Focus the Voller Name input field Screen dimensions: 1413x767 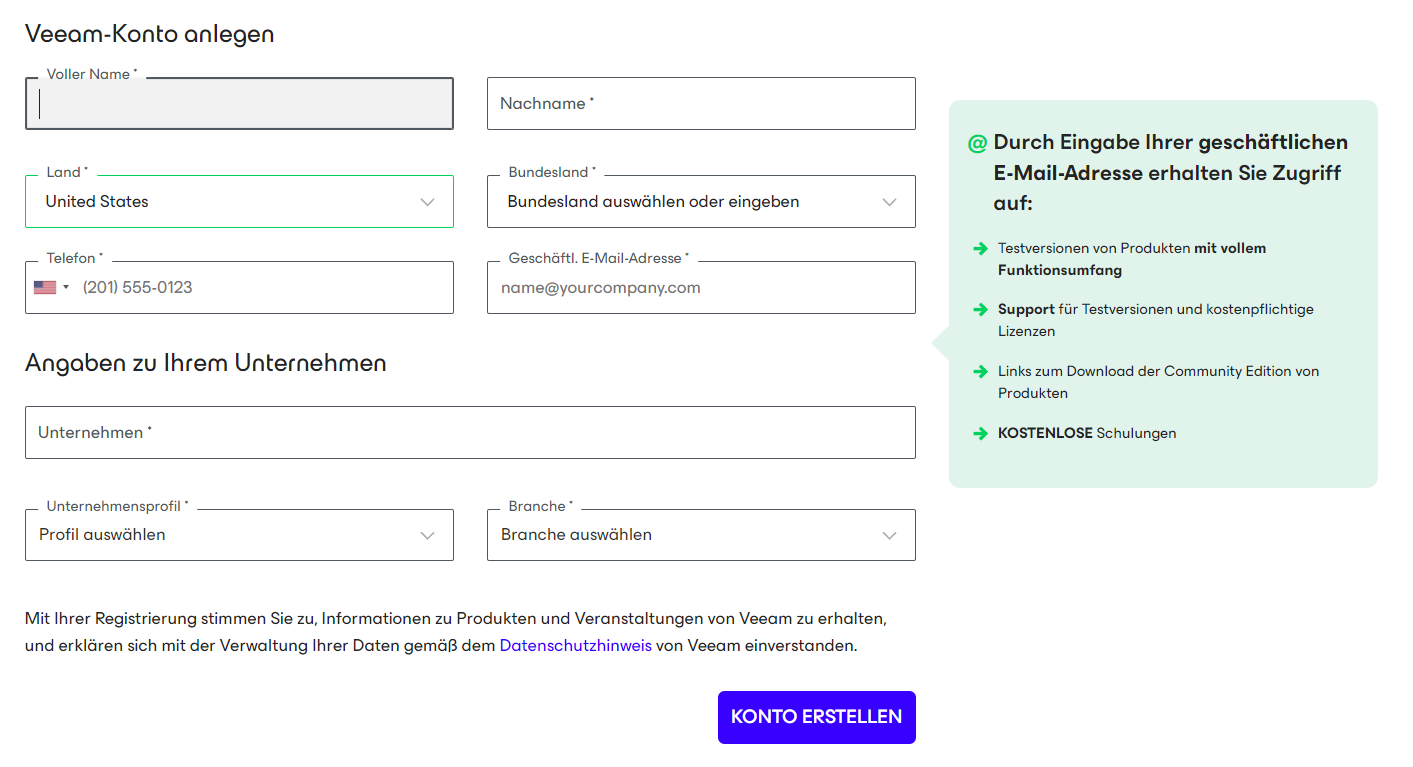(239, 103)
